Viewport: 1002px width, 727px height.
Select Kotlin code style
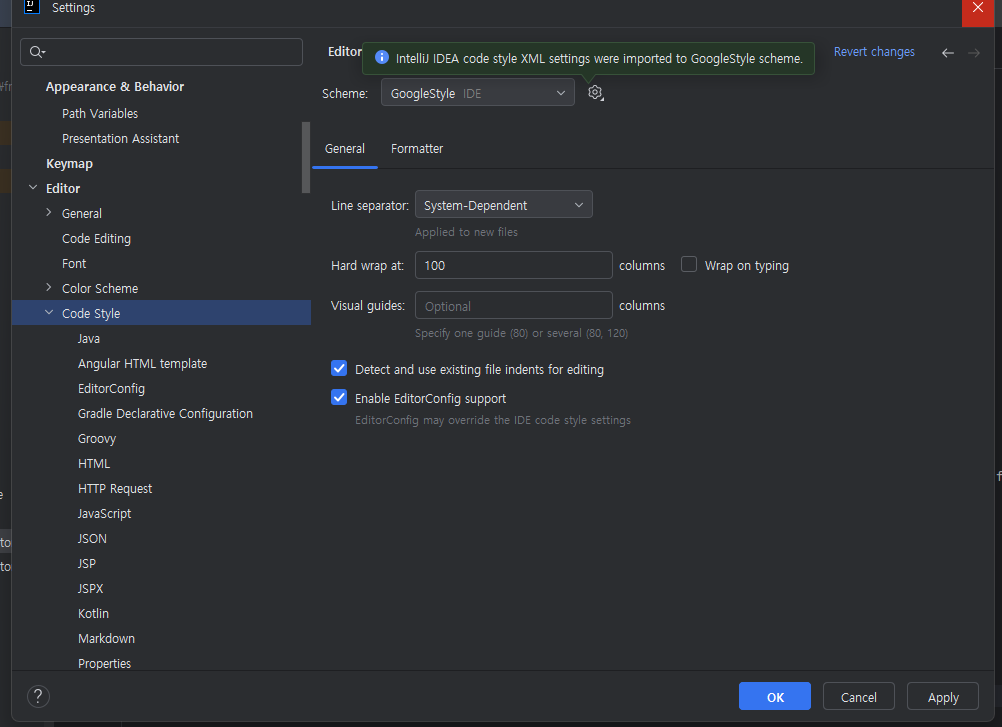(x=93, y=613)
